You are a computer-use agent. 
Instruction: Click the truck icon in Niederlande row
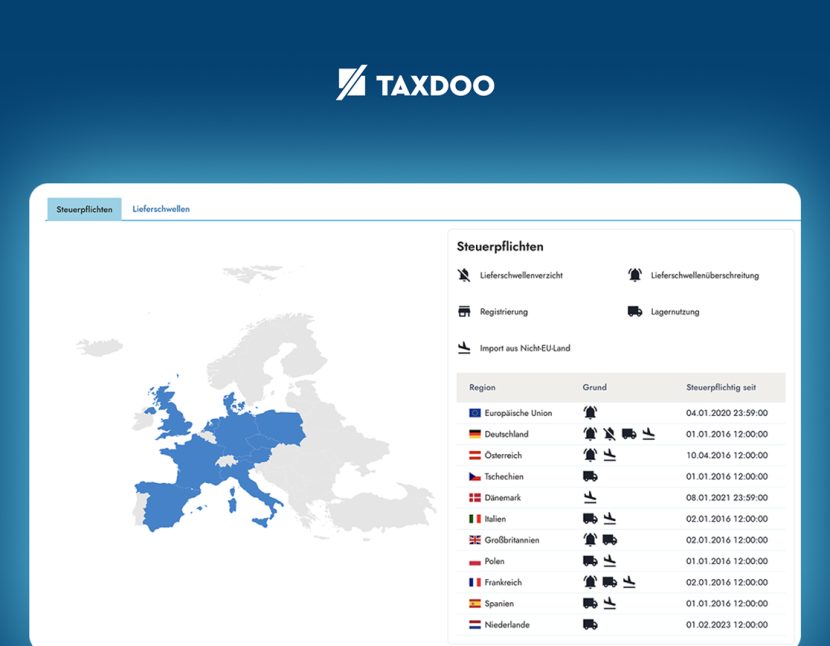click(x=590, y=624)
